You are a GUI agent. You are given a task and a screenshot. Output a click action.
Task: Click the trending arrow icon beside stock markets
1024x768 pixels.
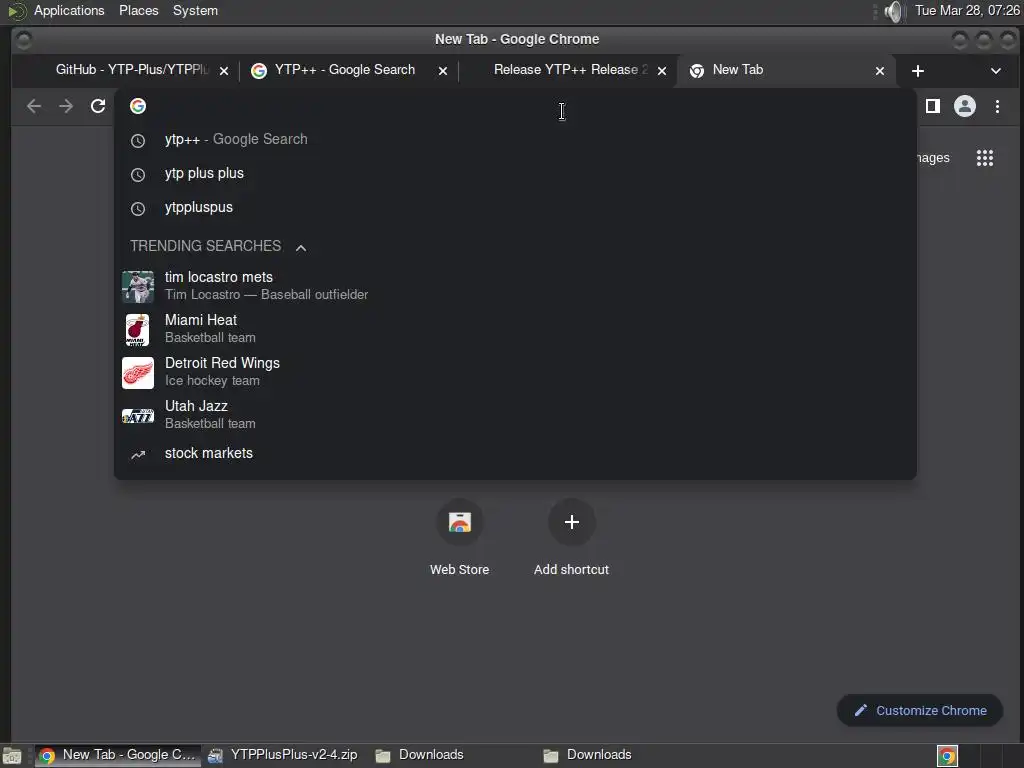tap(138, 455)
